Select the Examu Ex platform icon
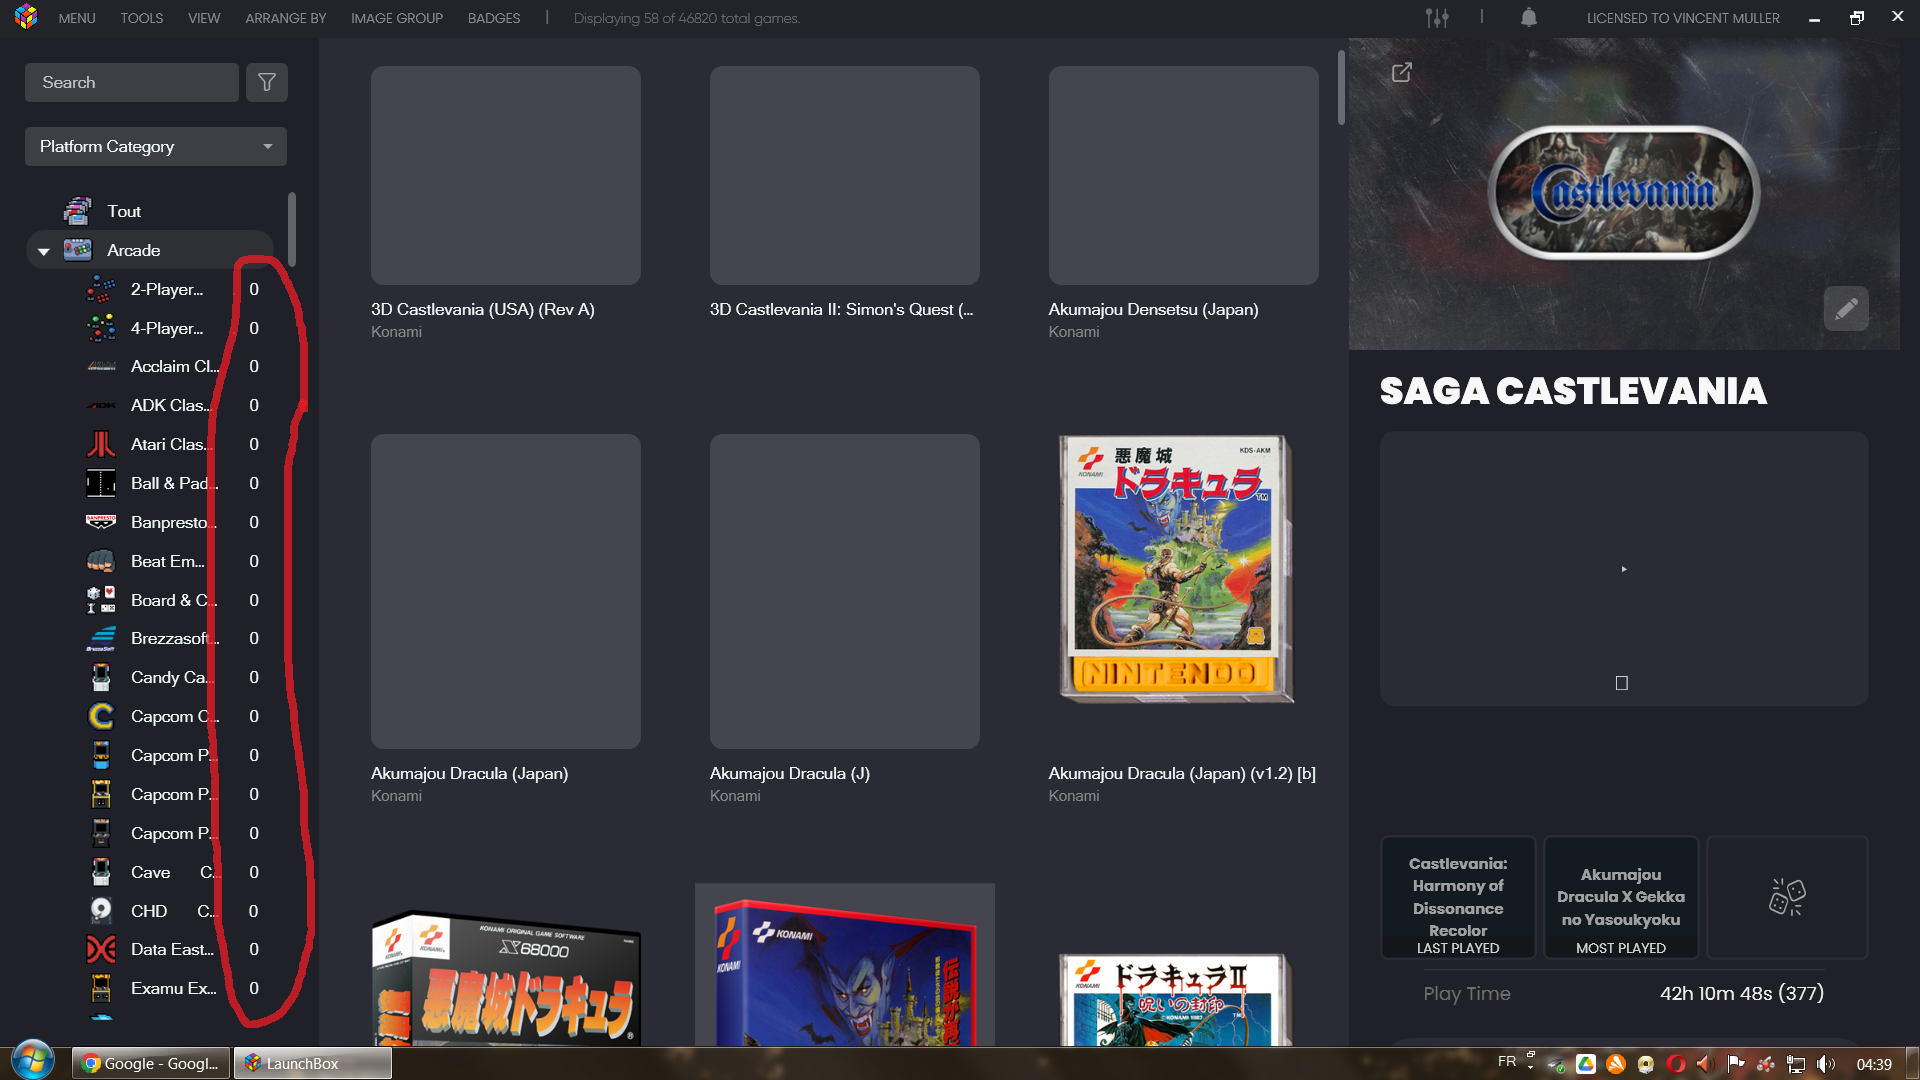1920x1080 pixels. (101, 988)
